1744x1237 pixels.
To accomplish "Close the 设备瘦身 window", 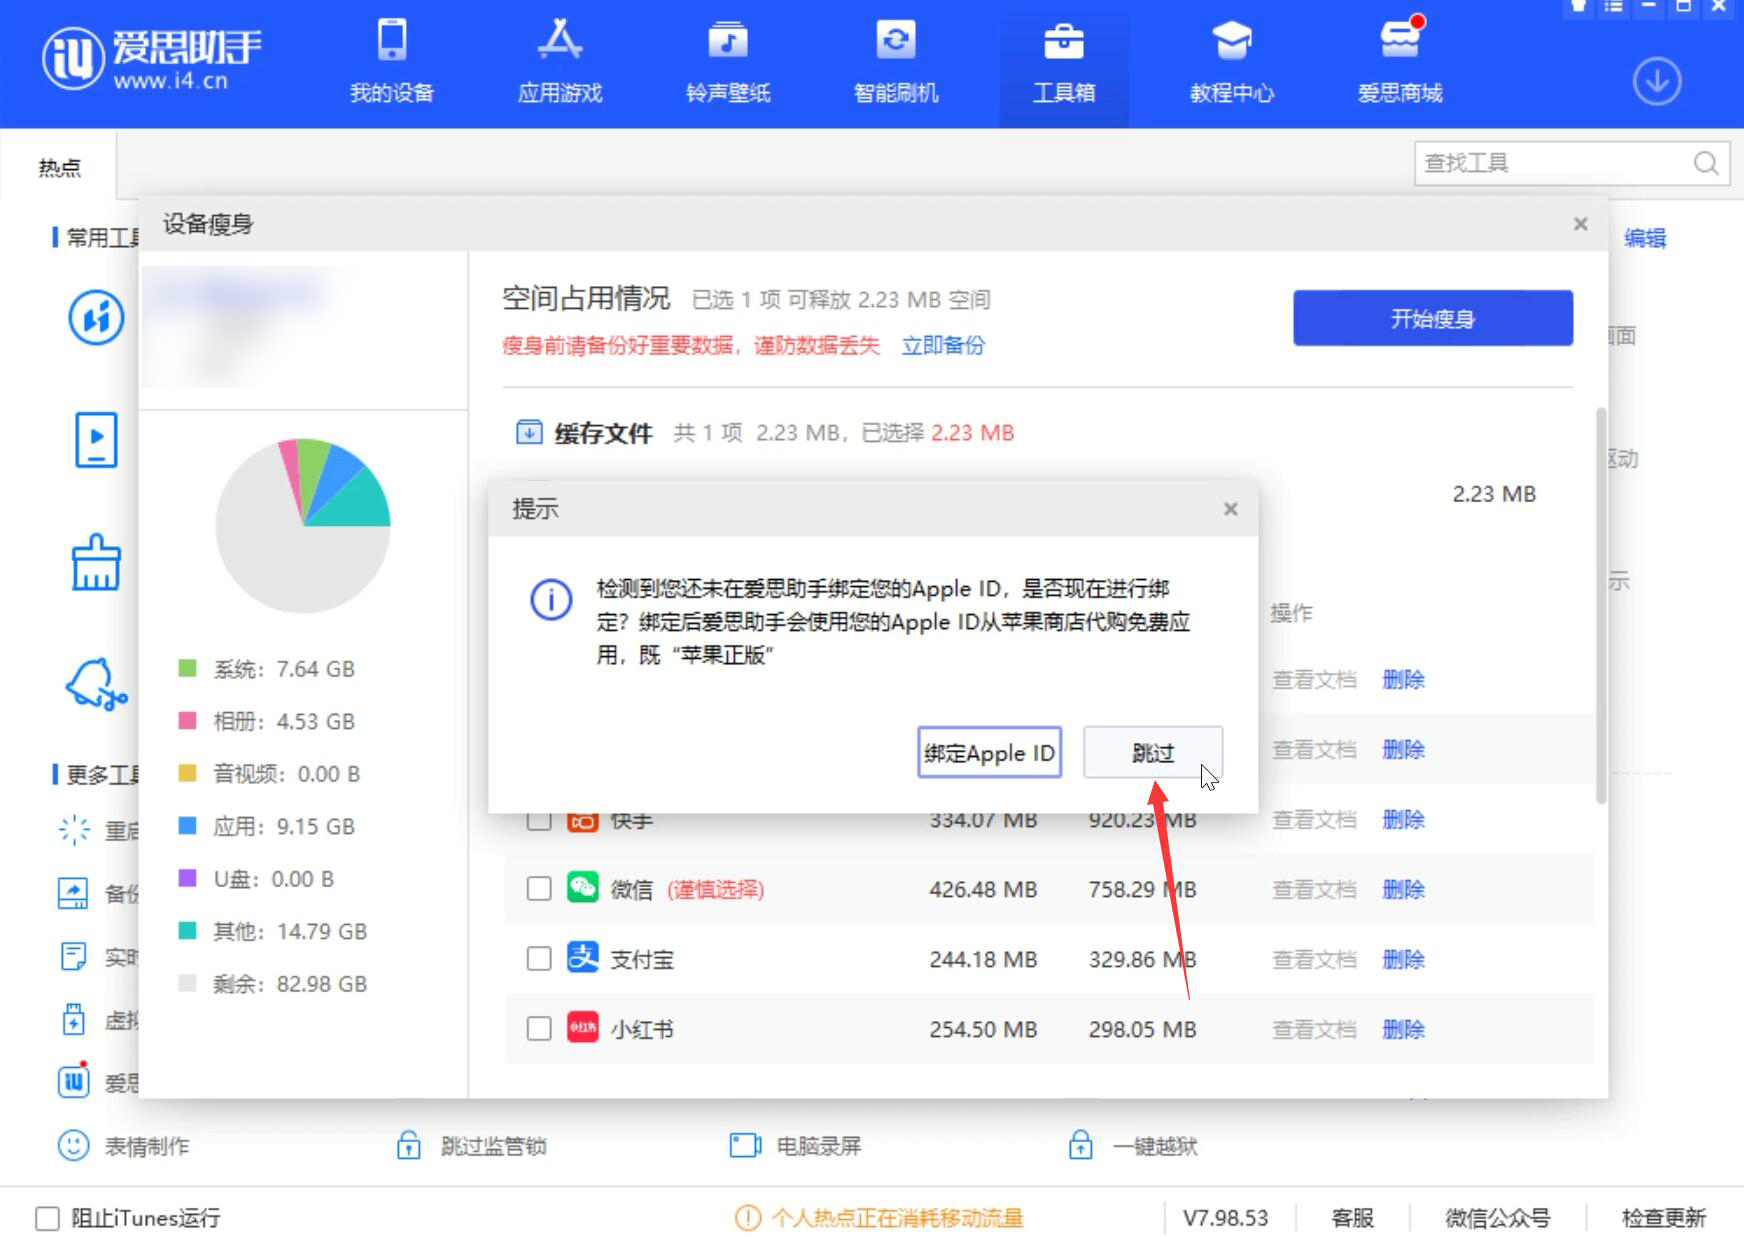I will coord(1580,224).
